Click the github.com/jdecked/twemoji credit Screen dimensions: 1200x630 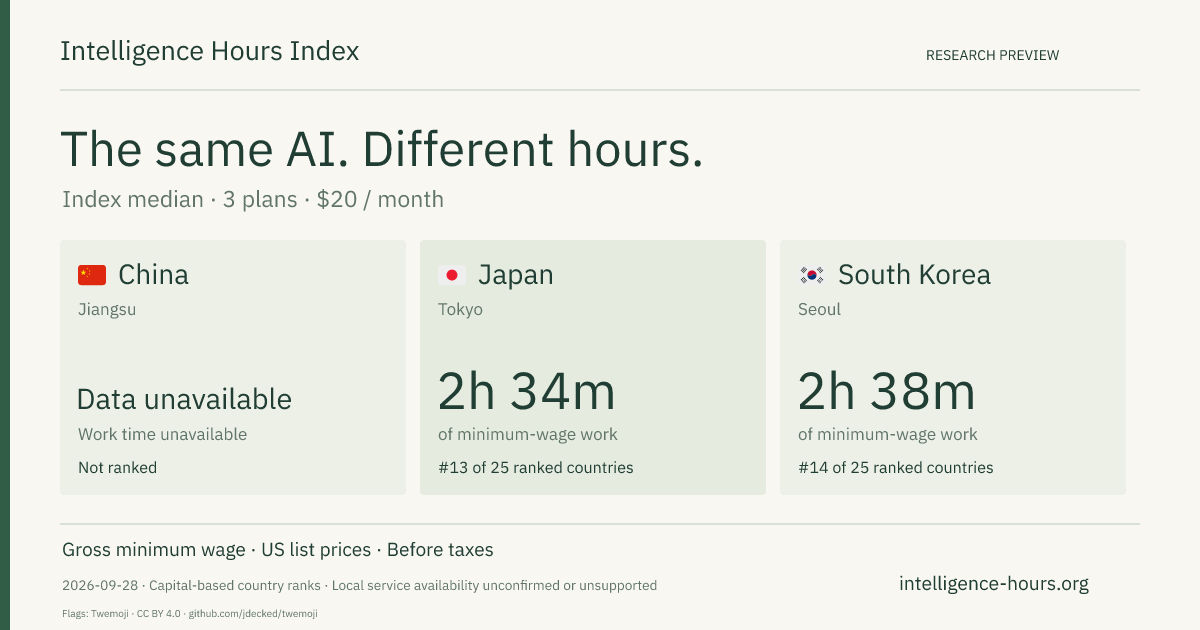point(253,613)
